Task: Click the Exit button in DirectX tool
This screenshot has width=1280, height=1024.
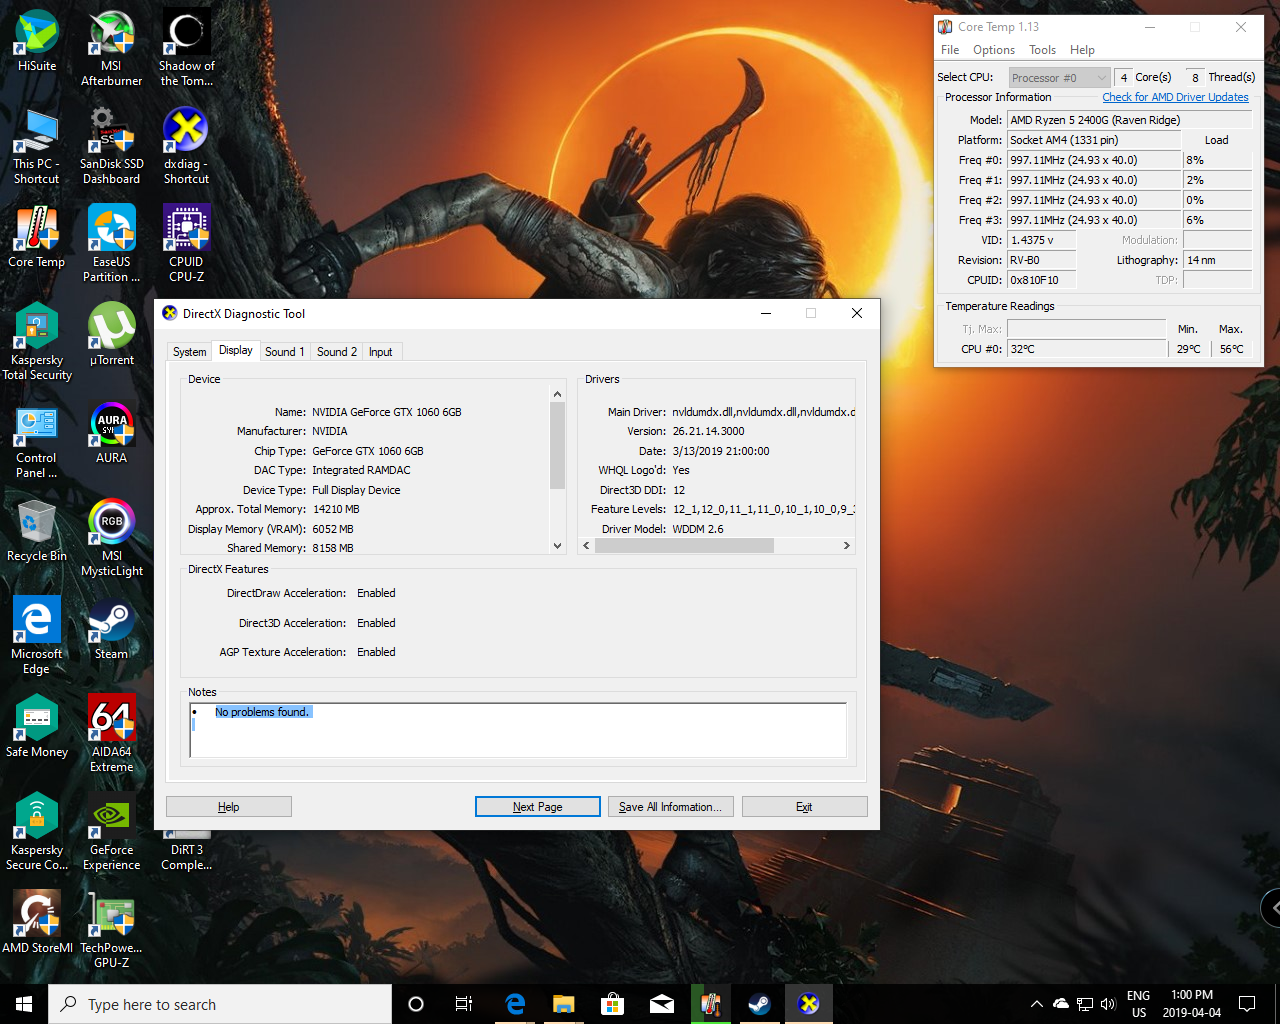Action: click(x=805, y=807)
